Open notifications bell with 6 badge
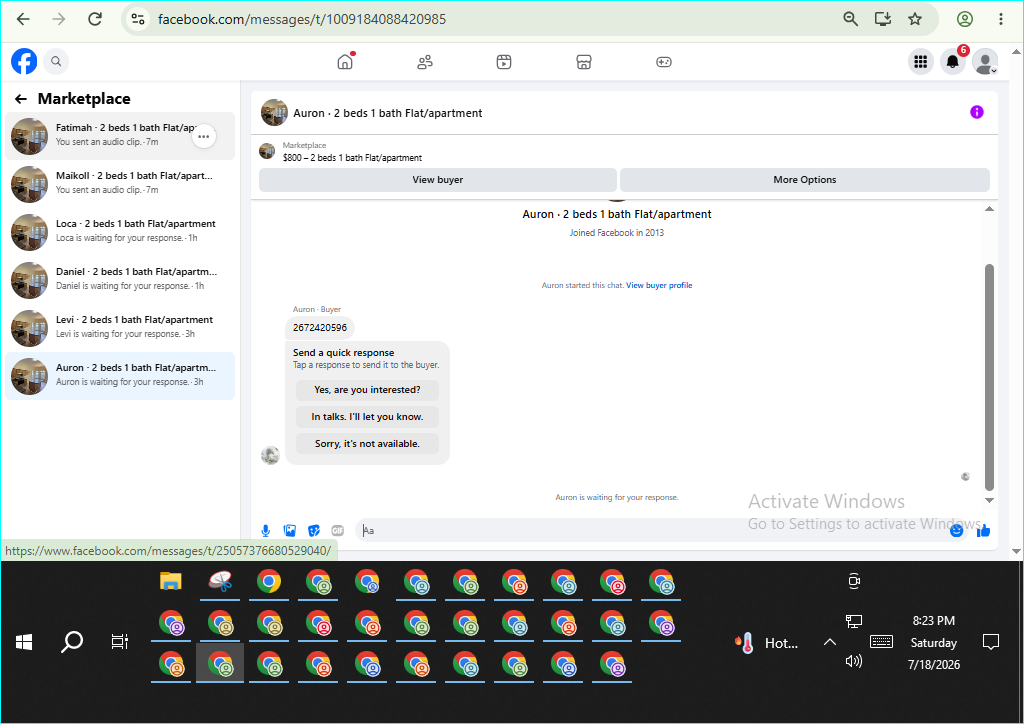 coord(953,62)
